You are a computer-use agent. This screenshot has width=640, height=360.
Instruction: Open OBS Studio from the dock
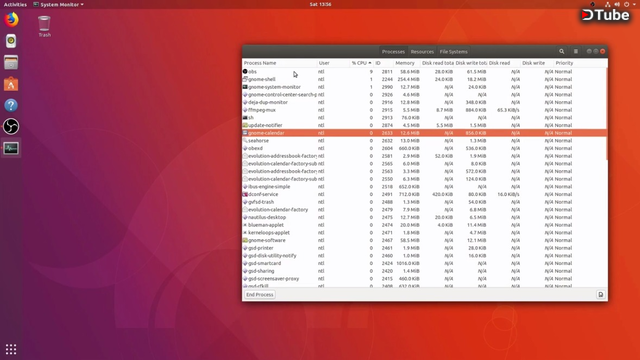(11, 127)
